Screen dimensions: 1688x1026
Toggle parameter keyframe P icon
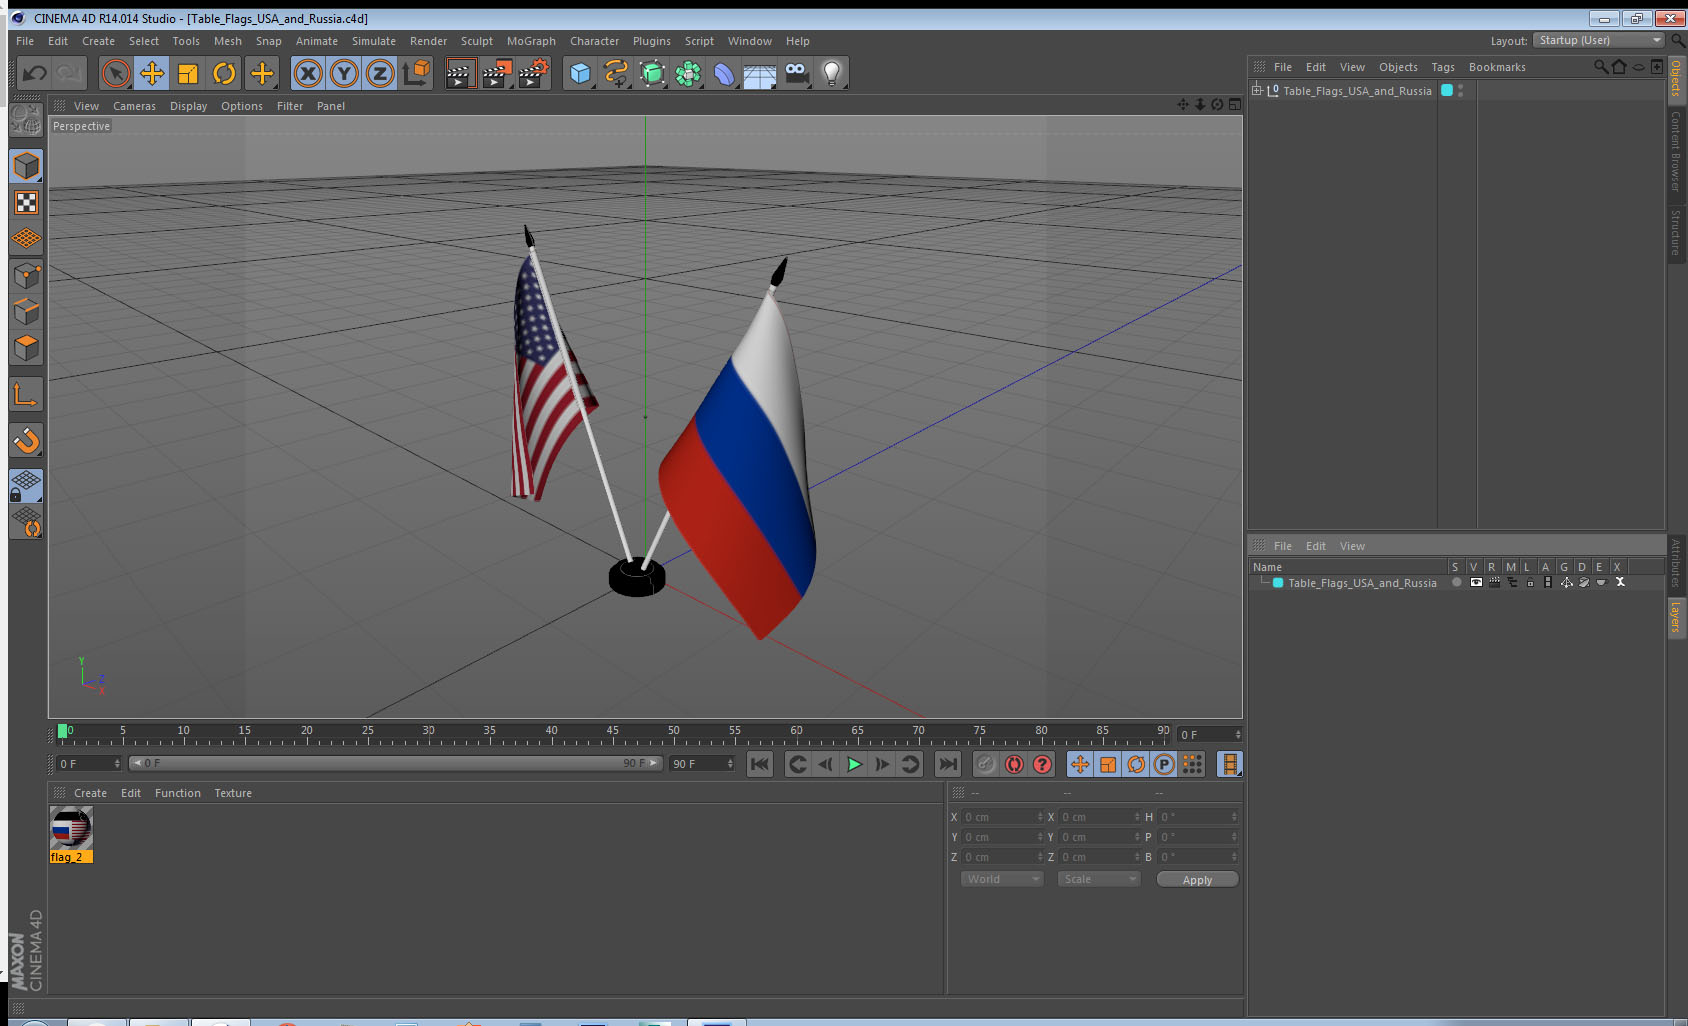point(1164,764)
